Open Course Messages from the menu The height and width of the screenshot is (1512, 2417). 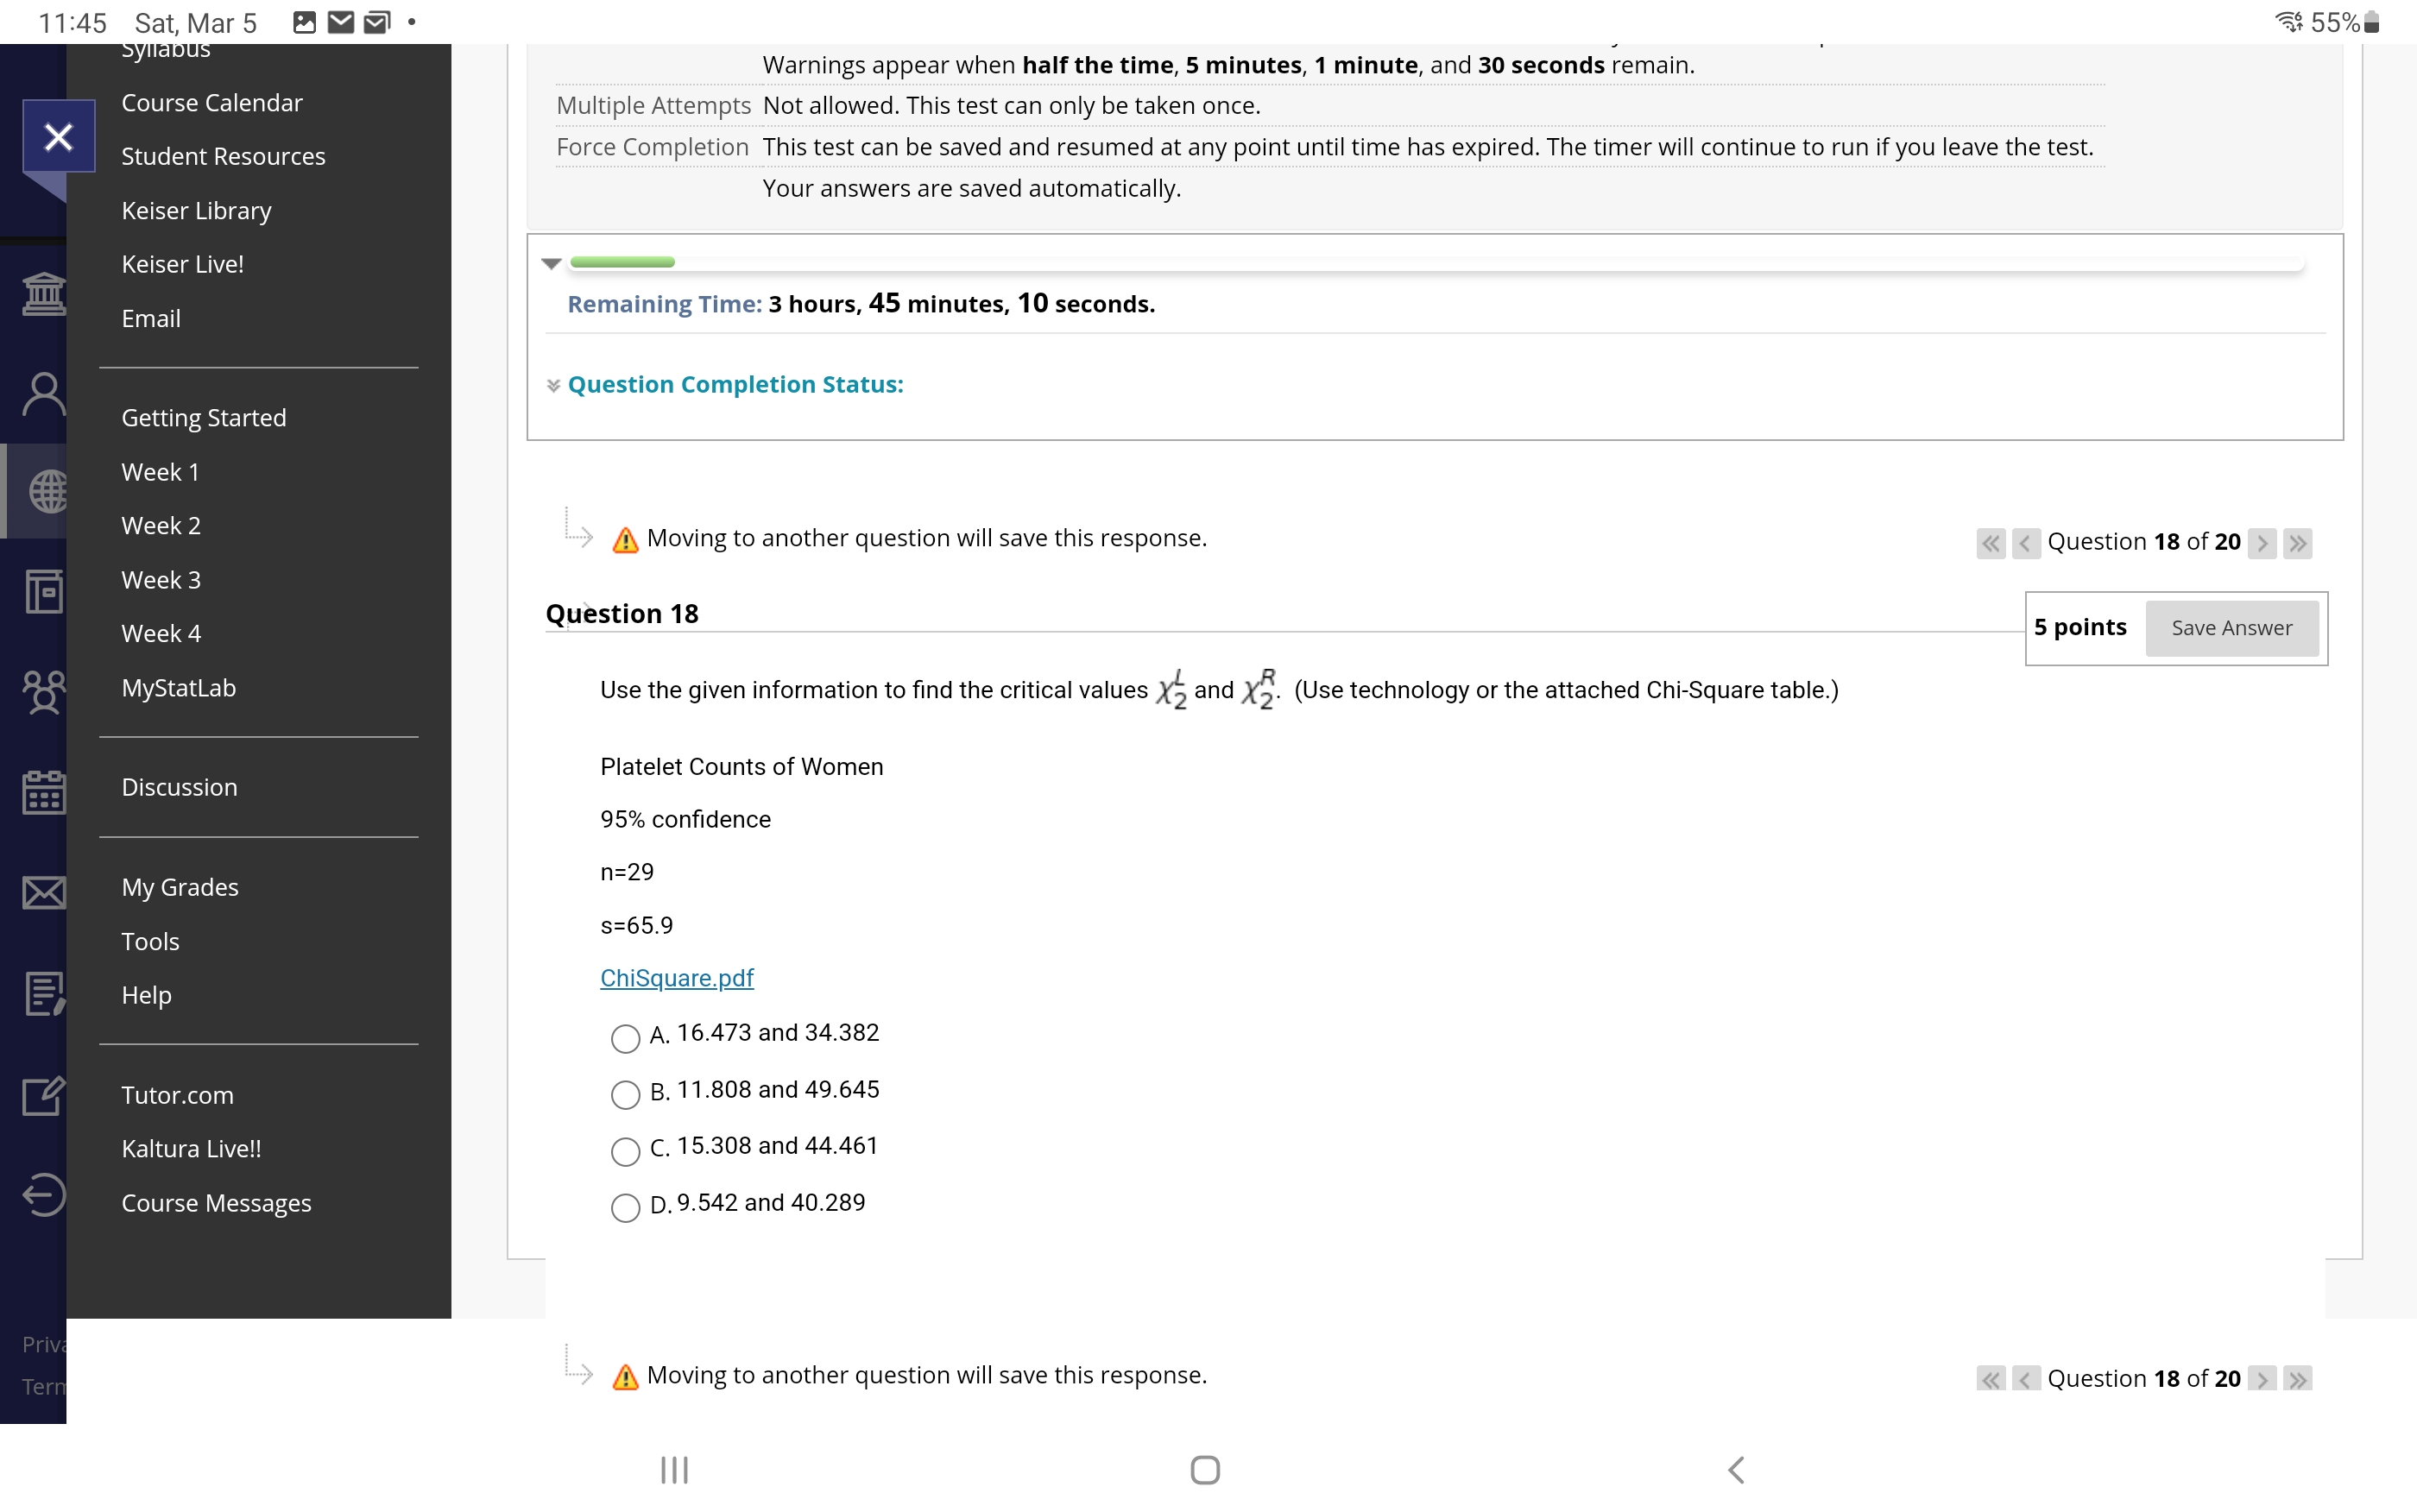(216, 1203)
